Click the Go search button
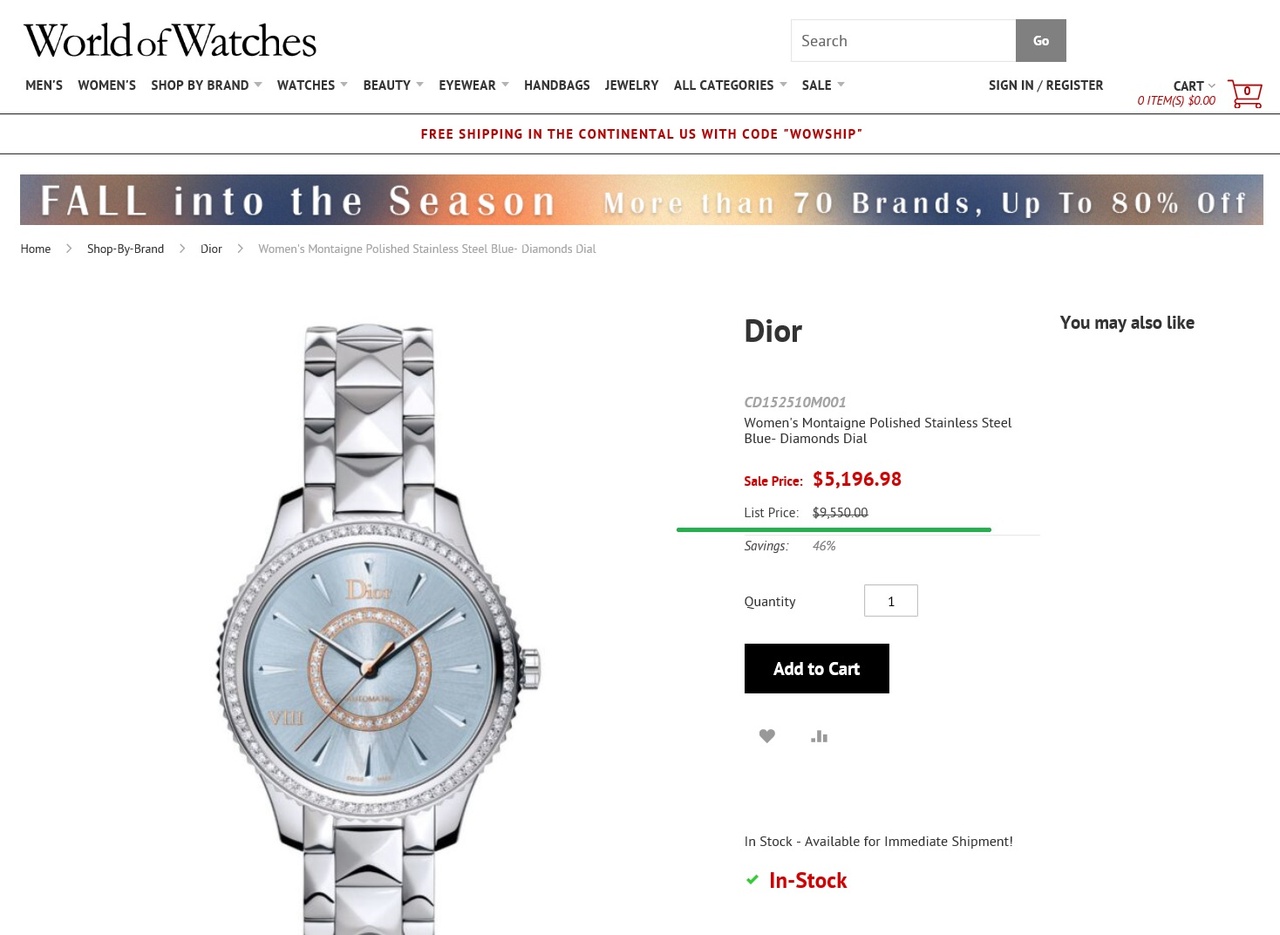 (x=1041, y=40)
